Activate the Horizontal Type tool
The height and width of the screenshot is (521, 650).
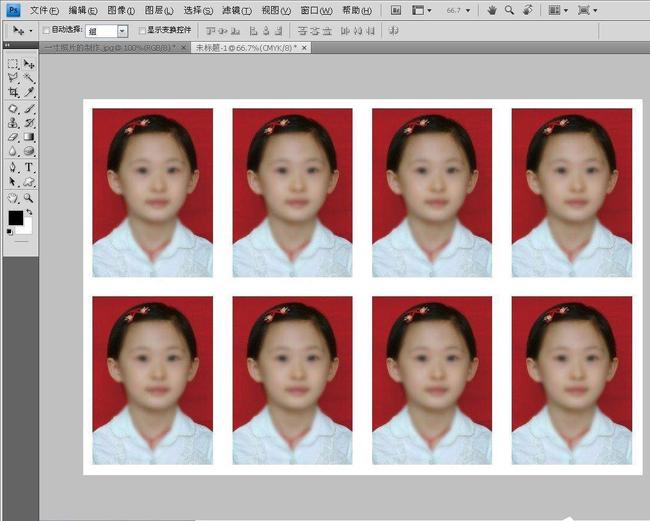tap(29, 167)
